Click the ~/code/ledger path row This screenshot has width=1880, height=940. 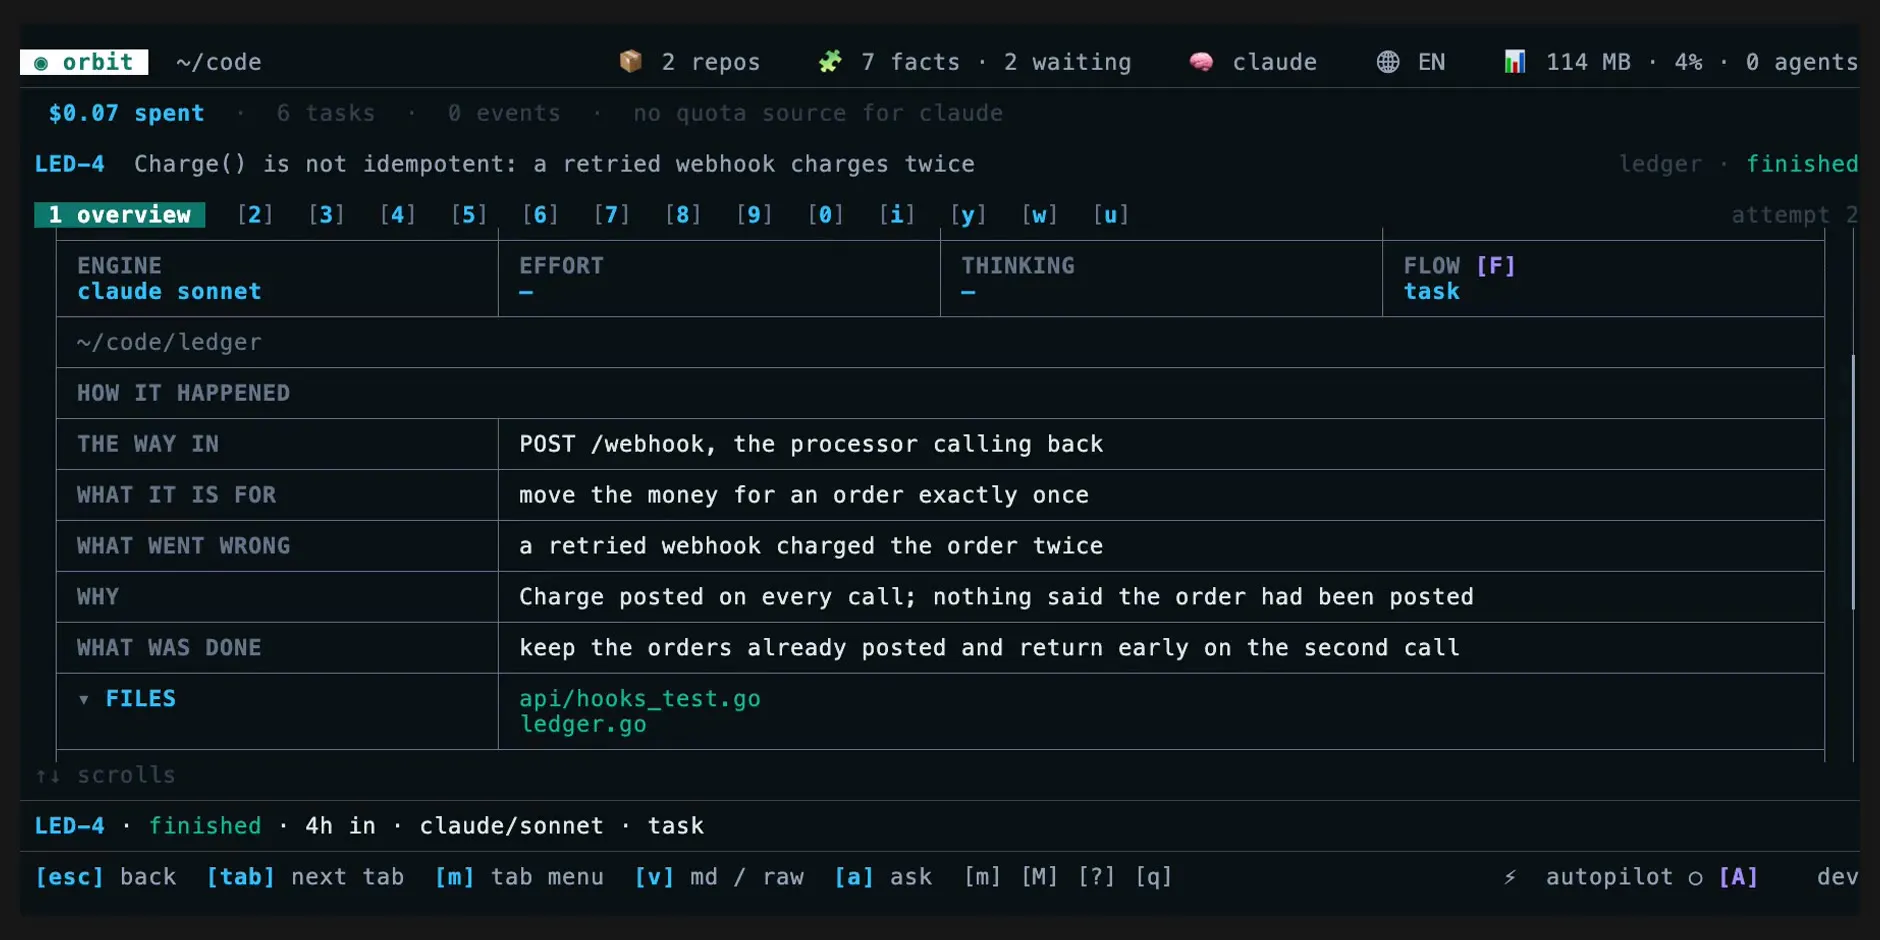(x=940, y=343)
